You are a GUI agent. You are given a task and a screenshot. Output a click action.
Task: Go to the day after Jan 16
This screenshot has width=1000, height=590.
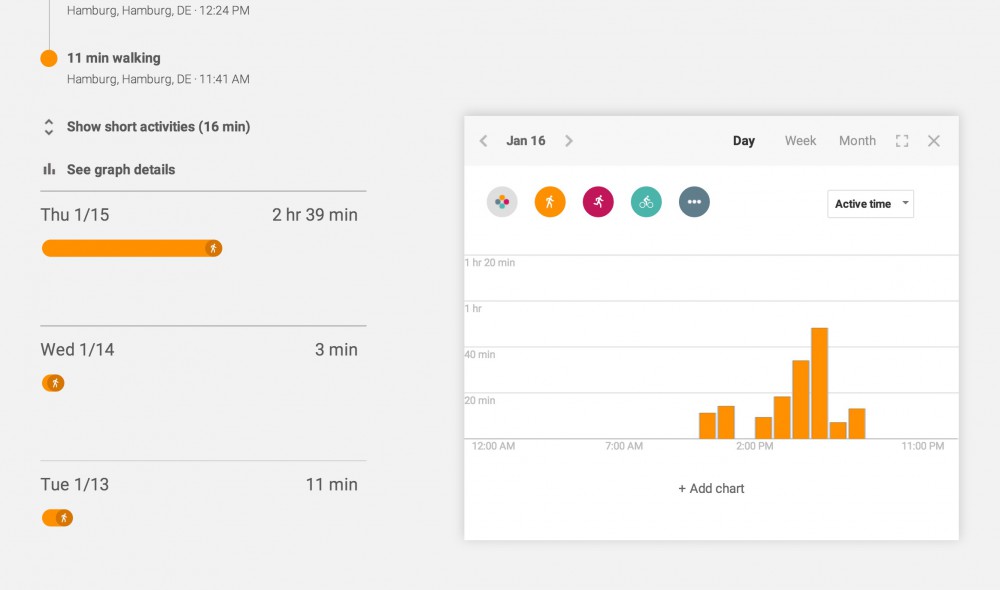tap(569, 141)
